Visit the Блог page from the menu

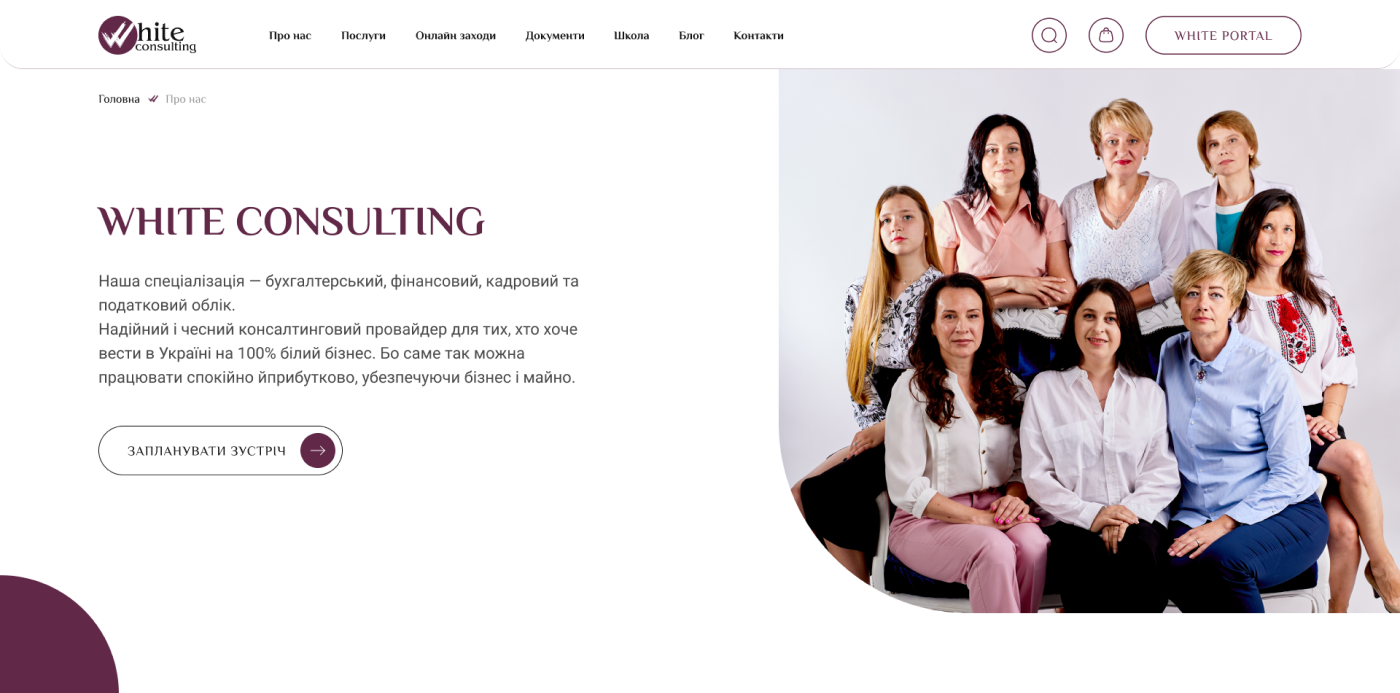pos(691,36)
